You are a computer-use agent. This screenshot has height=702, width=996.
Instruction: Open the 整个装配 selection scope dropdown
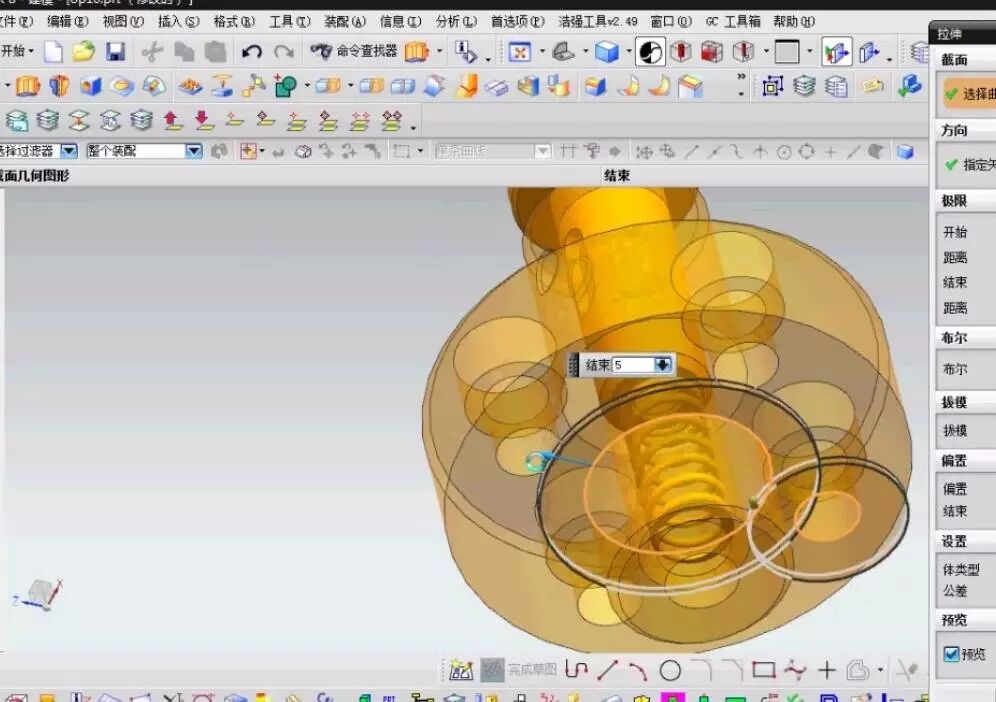tap(193, 151)
